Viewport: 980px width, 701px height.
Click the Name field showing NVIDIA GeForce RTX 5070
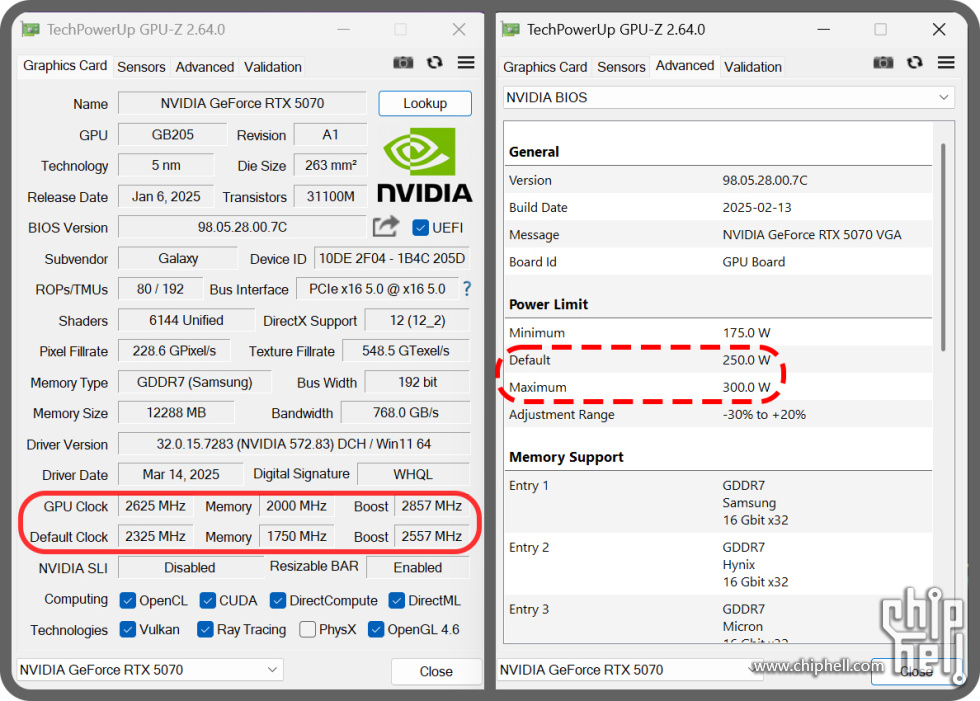(x=242, y=103)
